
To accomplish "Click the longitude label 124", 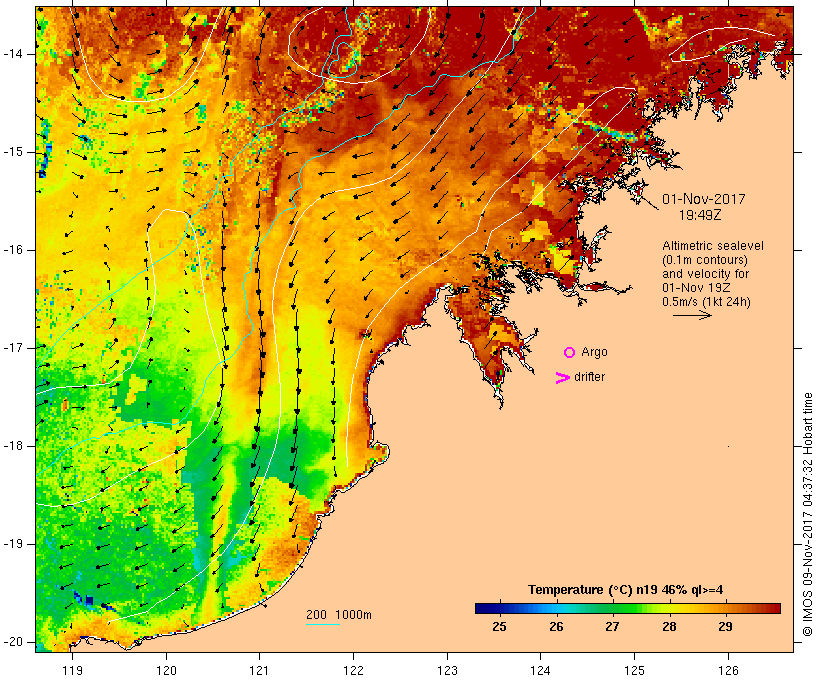I will [x=540, y=670].
